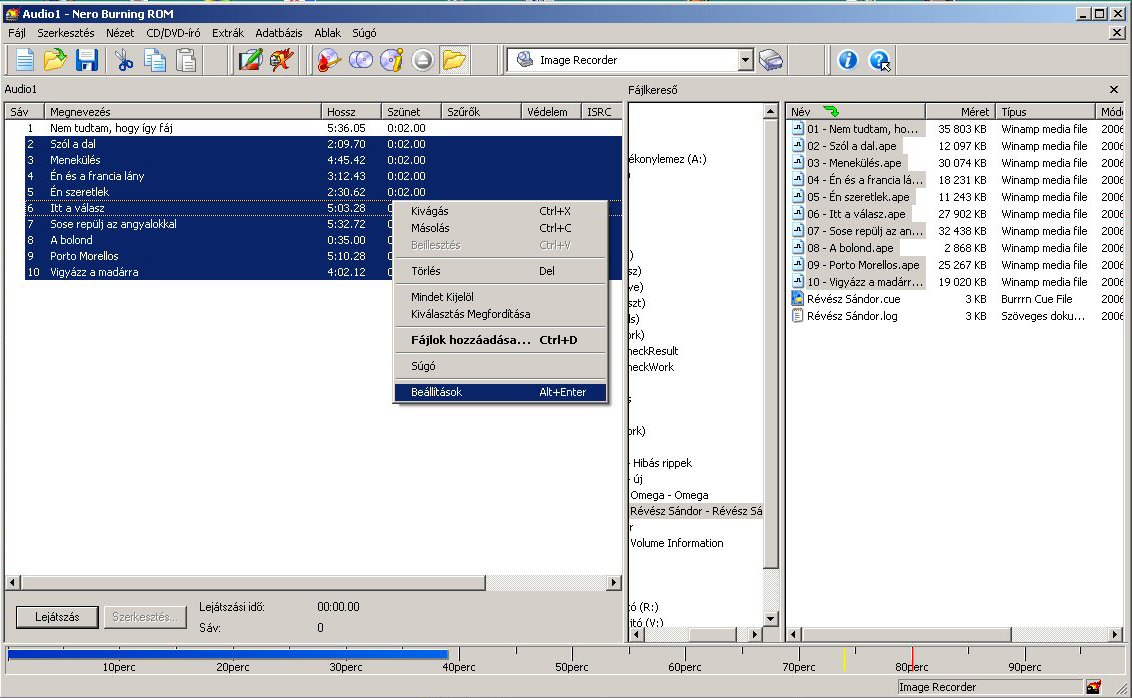
Task: Open the Image Recorder dropdown
Action: click(x=745, y=60)
